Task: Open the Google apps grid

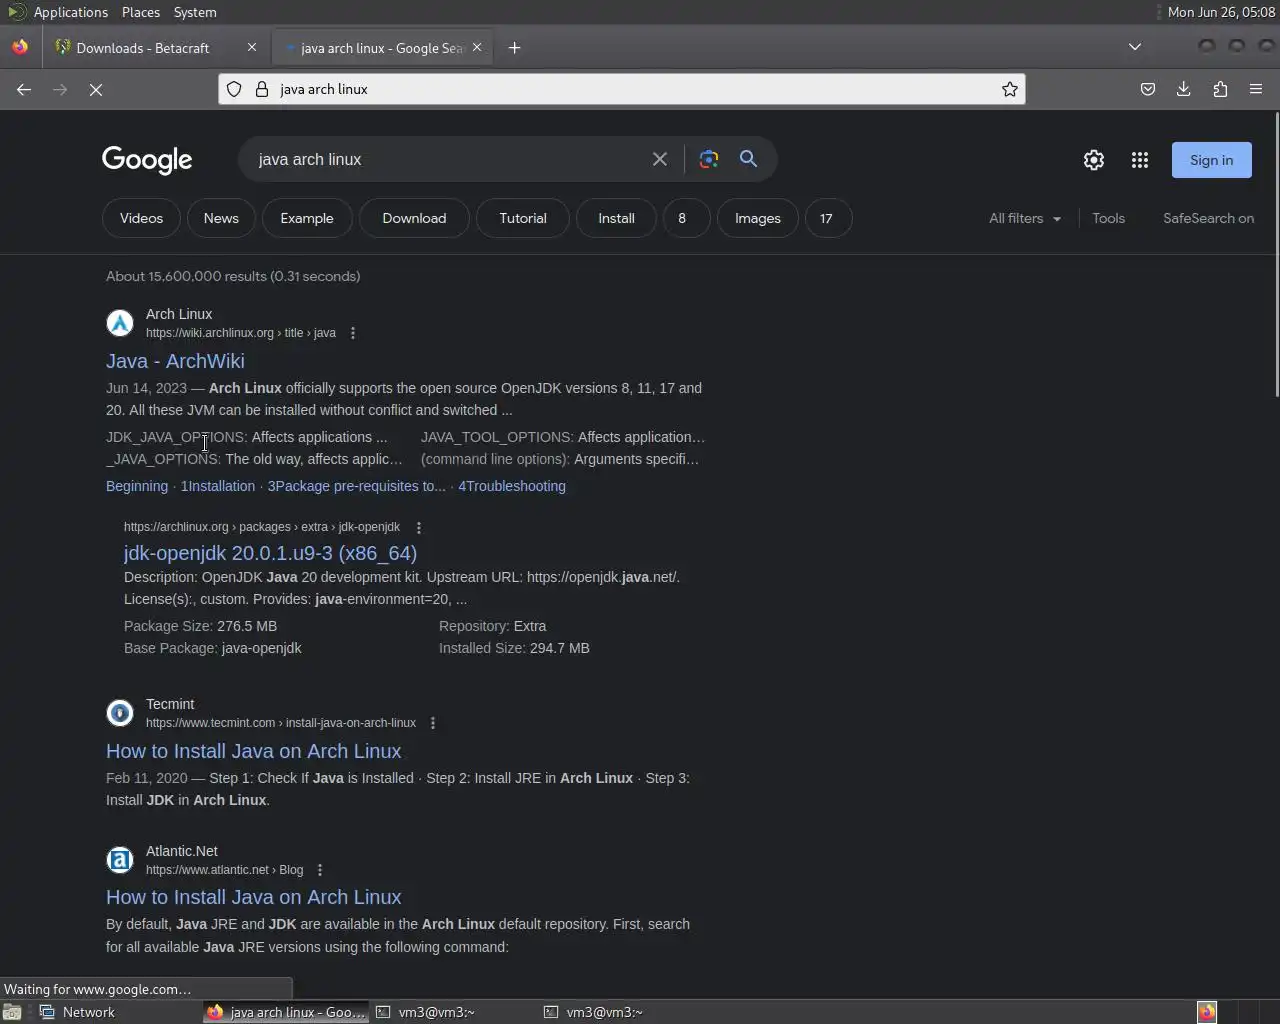Action: pos(1140,160)
